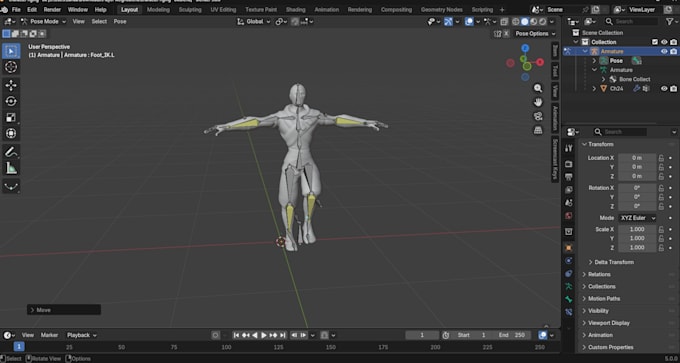The image size is (680, 363).
Task: Toggle viewport gizmos display button
Action: [448, 22]
